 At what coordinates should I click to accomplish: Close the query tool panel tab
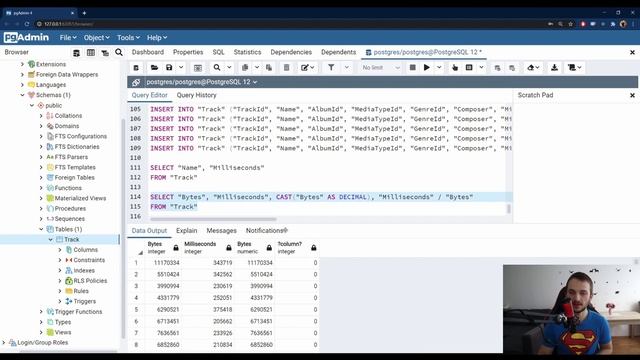[632, 52]
